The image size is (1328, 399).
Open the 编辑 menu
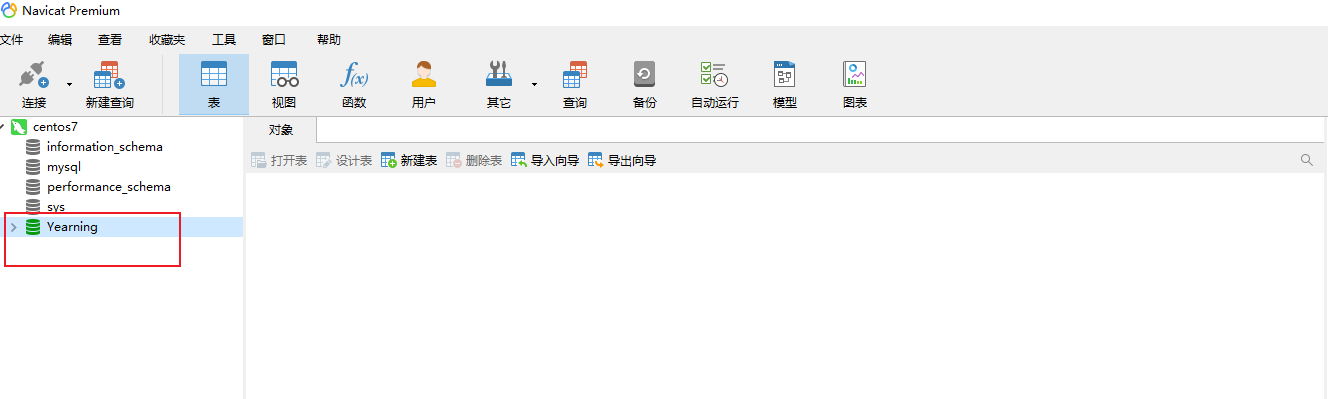tap(60, 40)
